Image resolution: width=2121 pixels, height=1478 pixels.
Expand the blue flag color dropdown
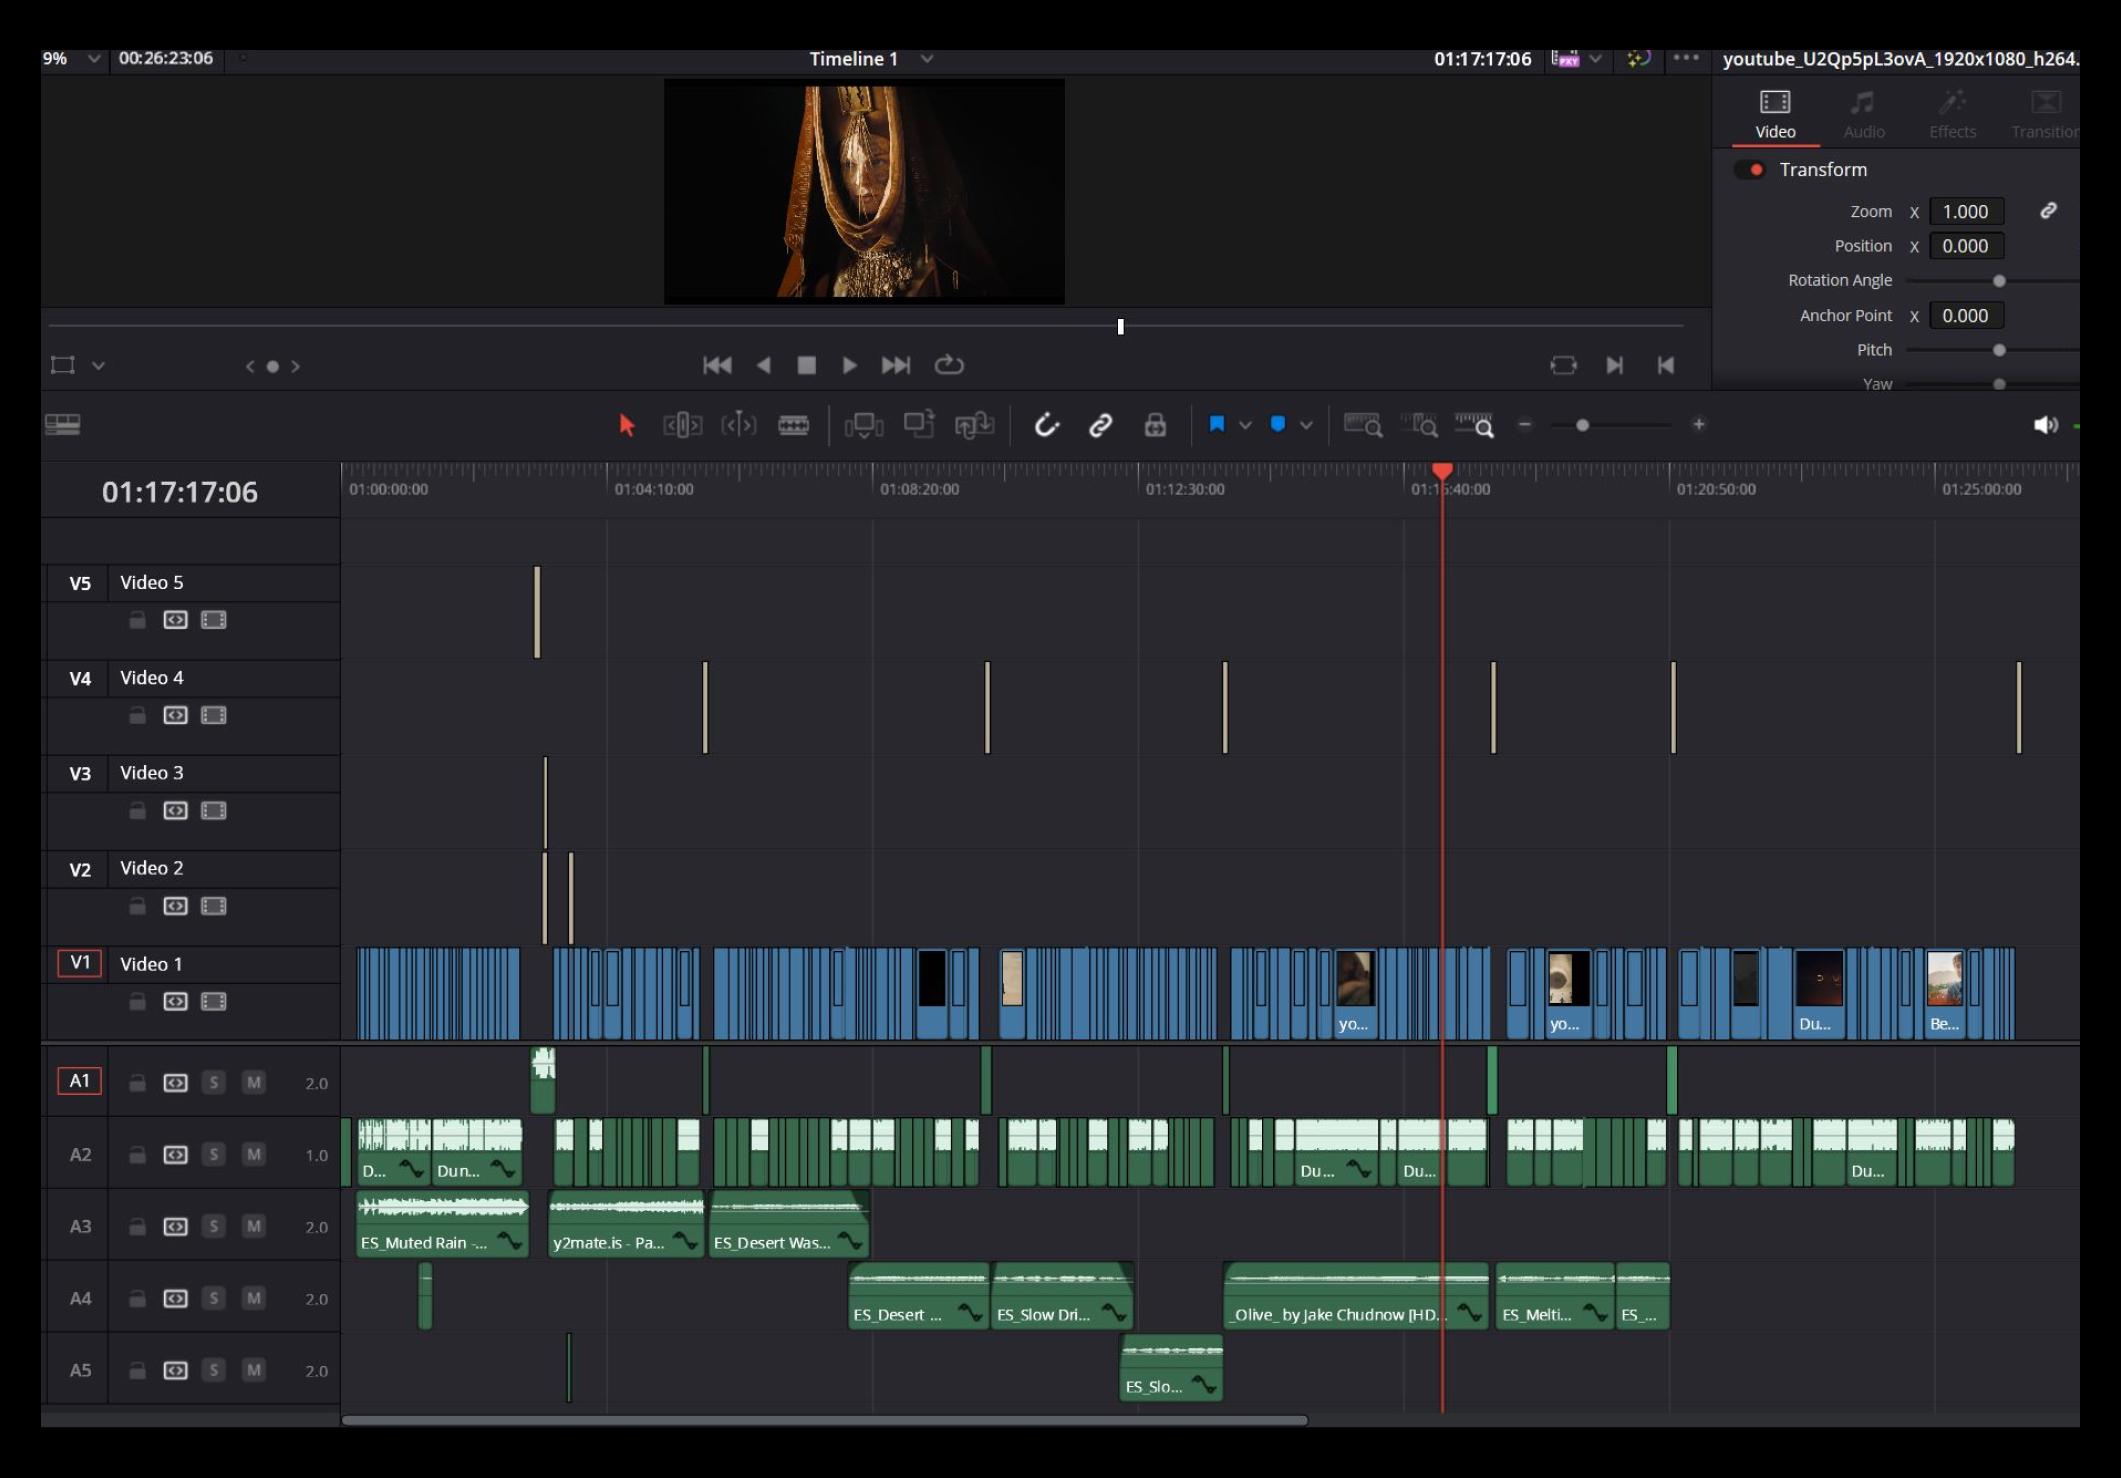pyautogui.click(x=1245, y=425)
